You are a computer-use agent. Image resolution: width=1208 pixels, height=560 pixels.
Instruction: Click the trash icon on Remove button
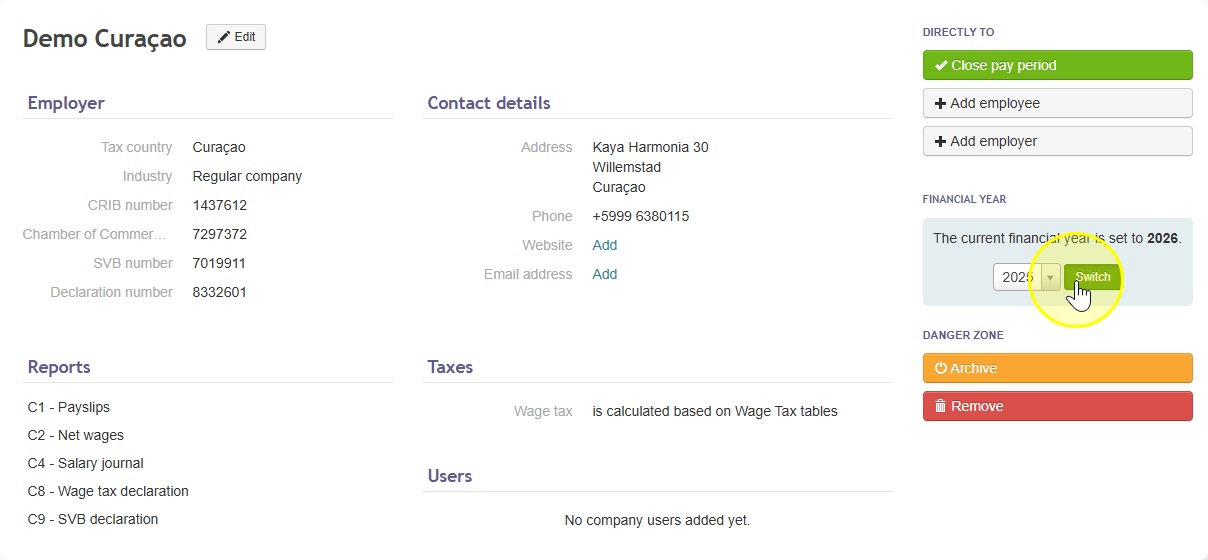click(x=940, y=406)
